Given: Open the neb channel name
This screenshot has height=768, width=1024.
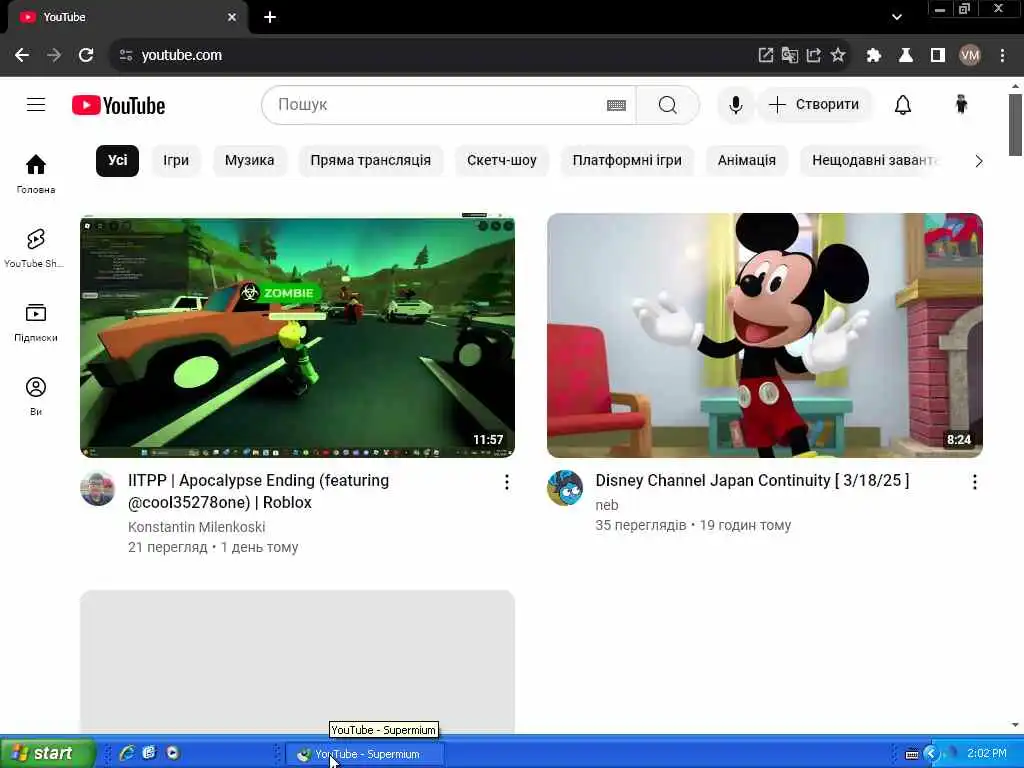Looking at the screenshot, I should point(607,505).
